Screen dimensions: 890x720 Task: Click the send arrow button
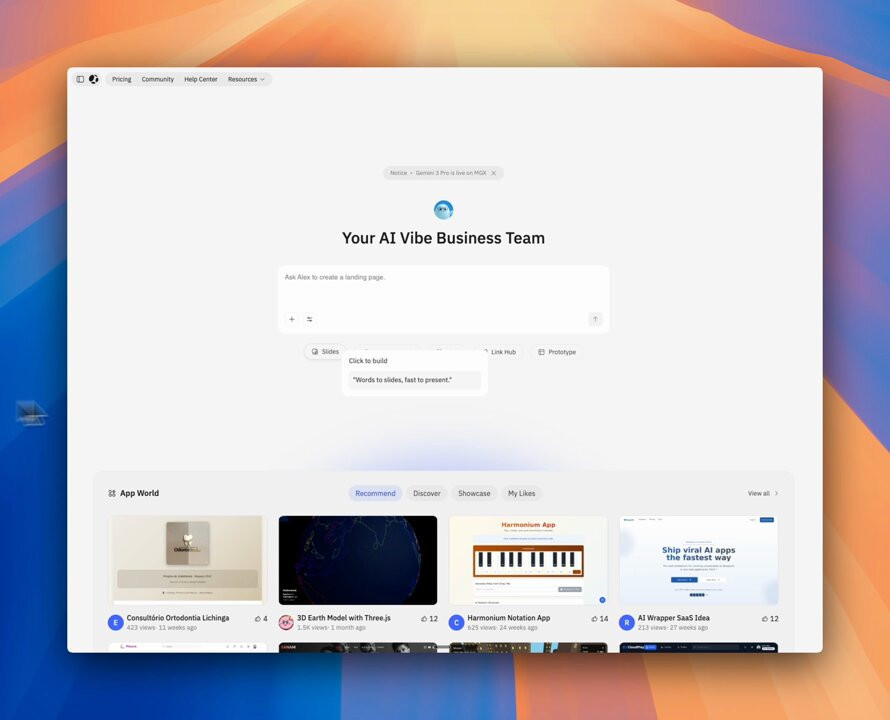click(595, 319)
